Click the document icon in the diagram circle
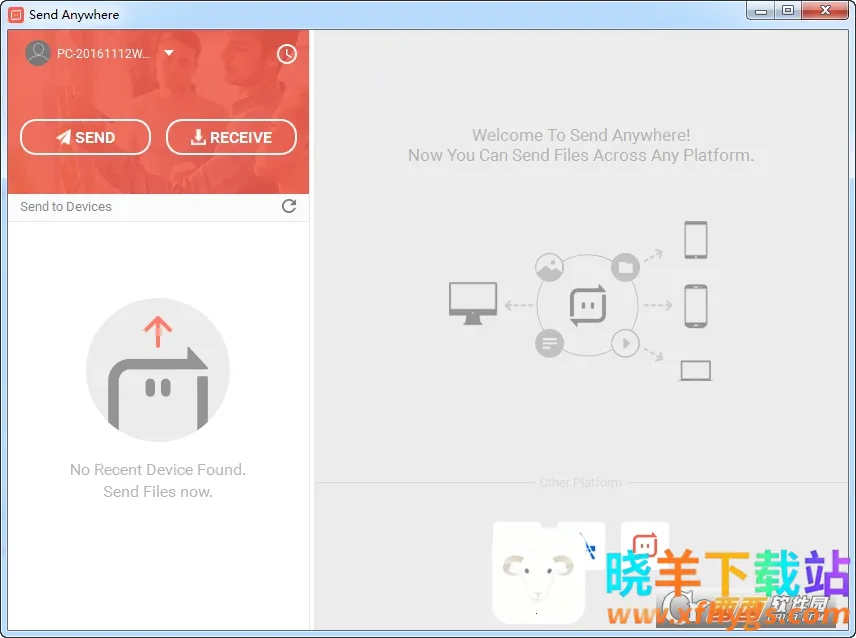 [549, 344]
